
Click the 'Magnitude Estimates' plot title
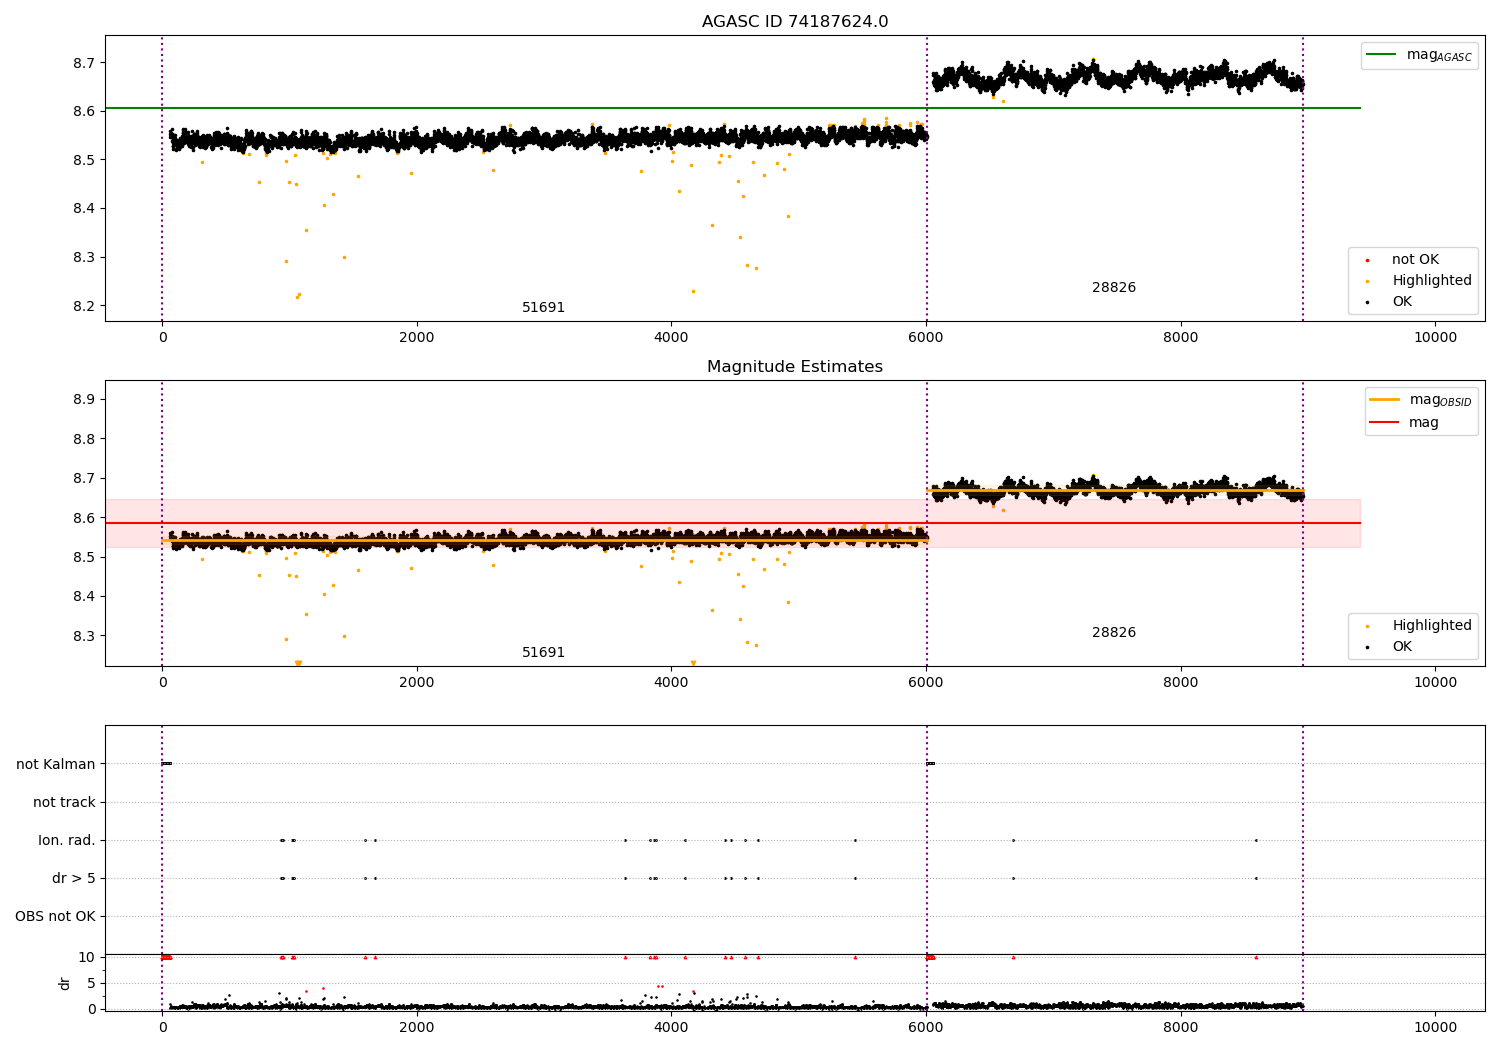(x=795, y=367)
